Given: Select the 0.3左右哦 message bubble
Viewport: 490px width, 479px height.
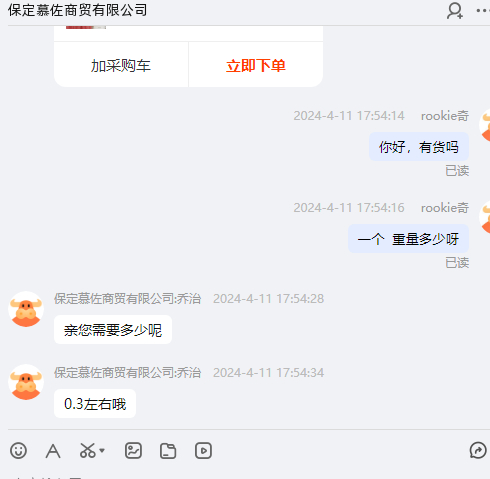Looking at the screenshot, I should coord(95,404).
